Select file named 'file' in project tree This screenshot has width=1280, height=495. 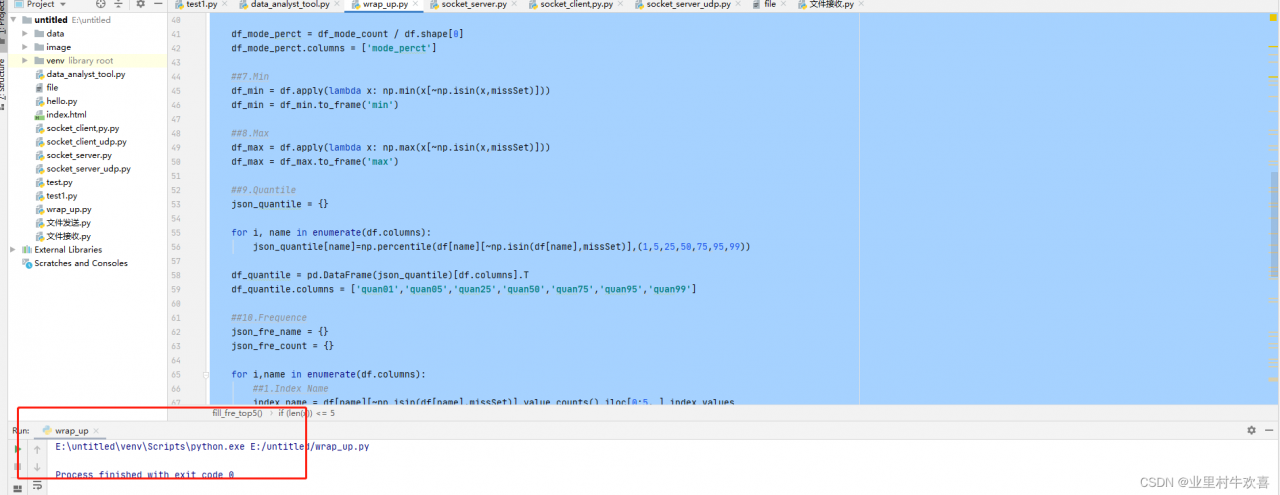click(x=52, y=87)
